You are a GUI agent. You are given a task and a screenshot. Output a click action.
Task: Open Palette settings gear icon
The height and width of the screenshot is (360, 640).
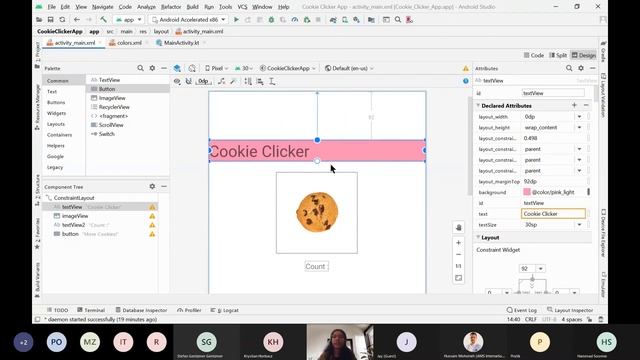pos(152,68)
